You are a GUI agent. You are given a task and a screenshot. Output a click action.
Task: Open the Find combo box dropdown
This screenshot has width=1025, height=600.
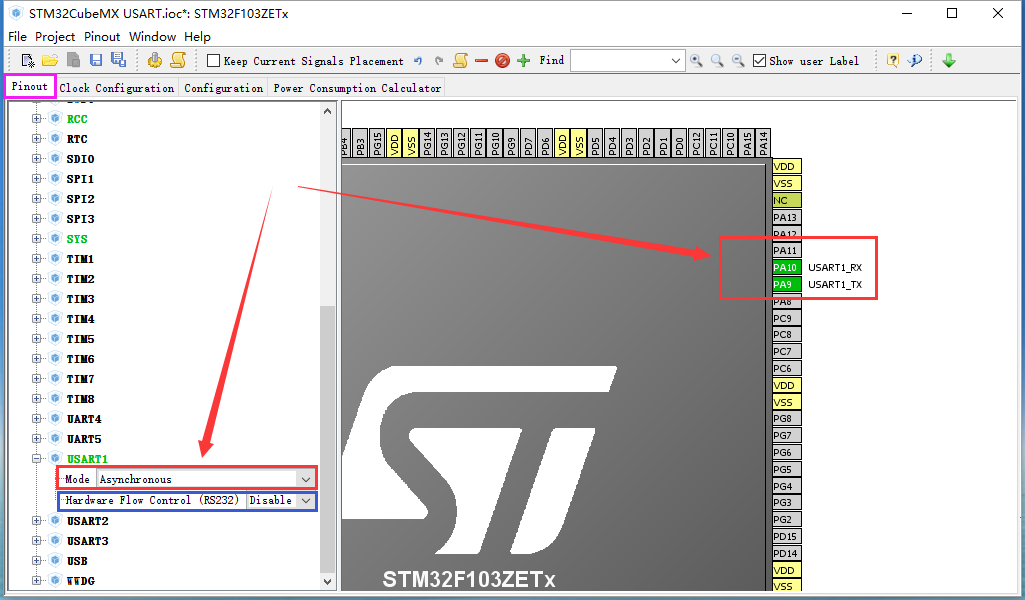pyautogui.click(x=676, y=61)
